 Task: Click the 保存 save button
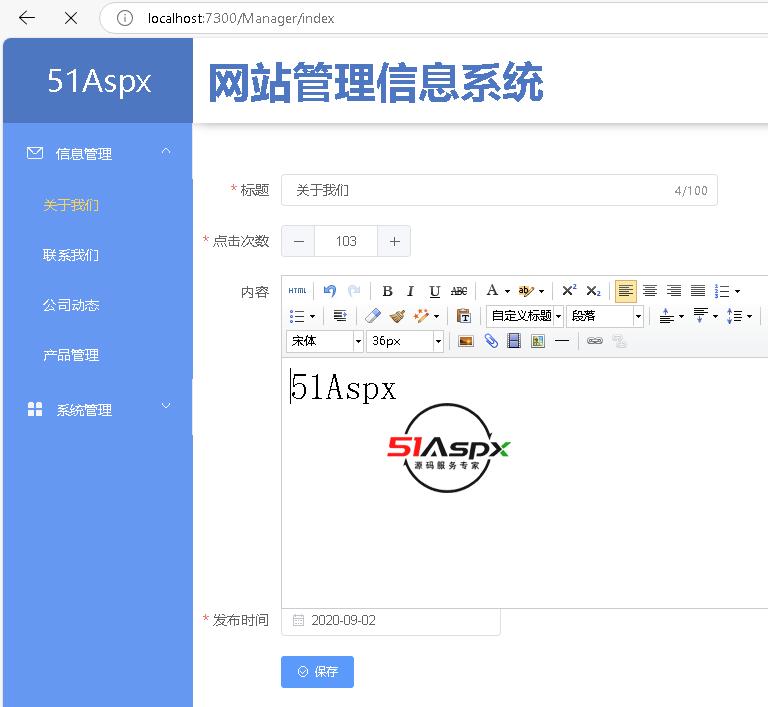click(x=317, y=672)
